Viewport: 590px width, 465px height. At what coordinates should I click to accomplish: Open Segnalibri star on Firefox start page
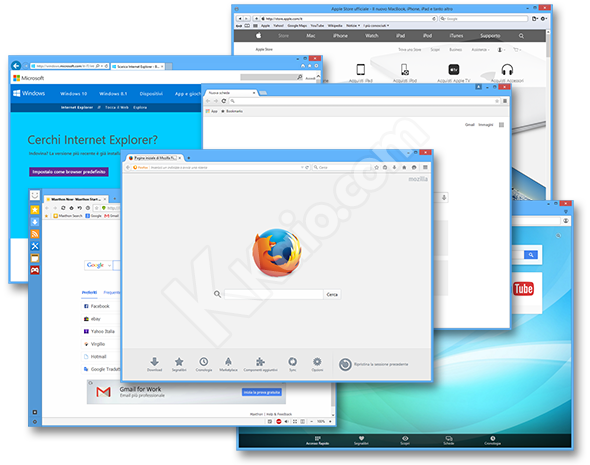pos(179,364)
